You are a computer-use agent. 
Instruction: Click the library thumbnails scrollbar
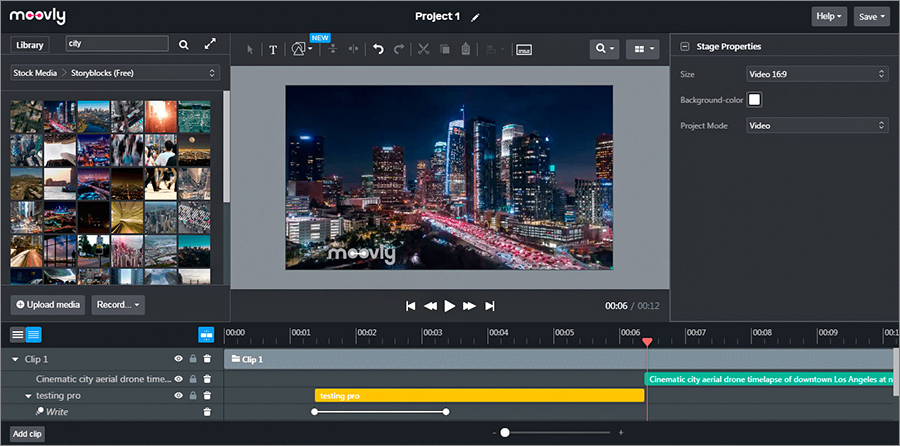coord(226,146)
